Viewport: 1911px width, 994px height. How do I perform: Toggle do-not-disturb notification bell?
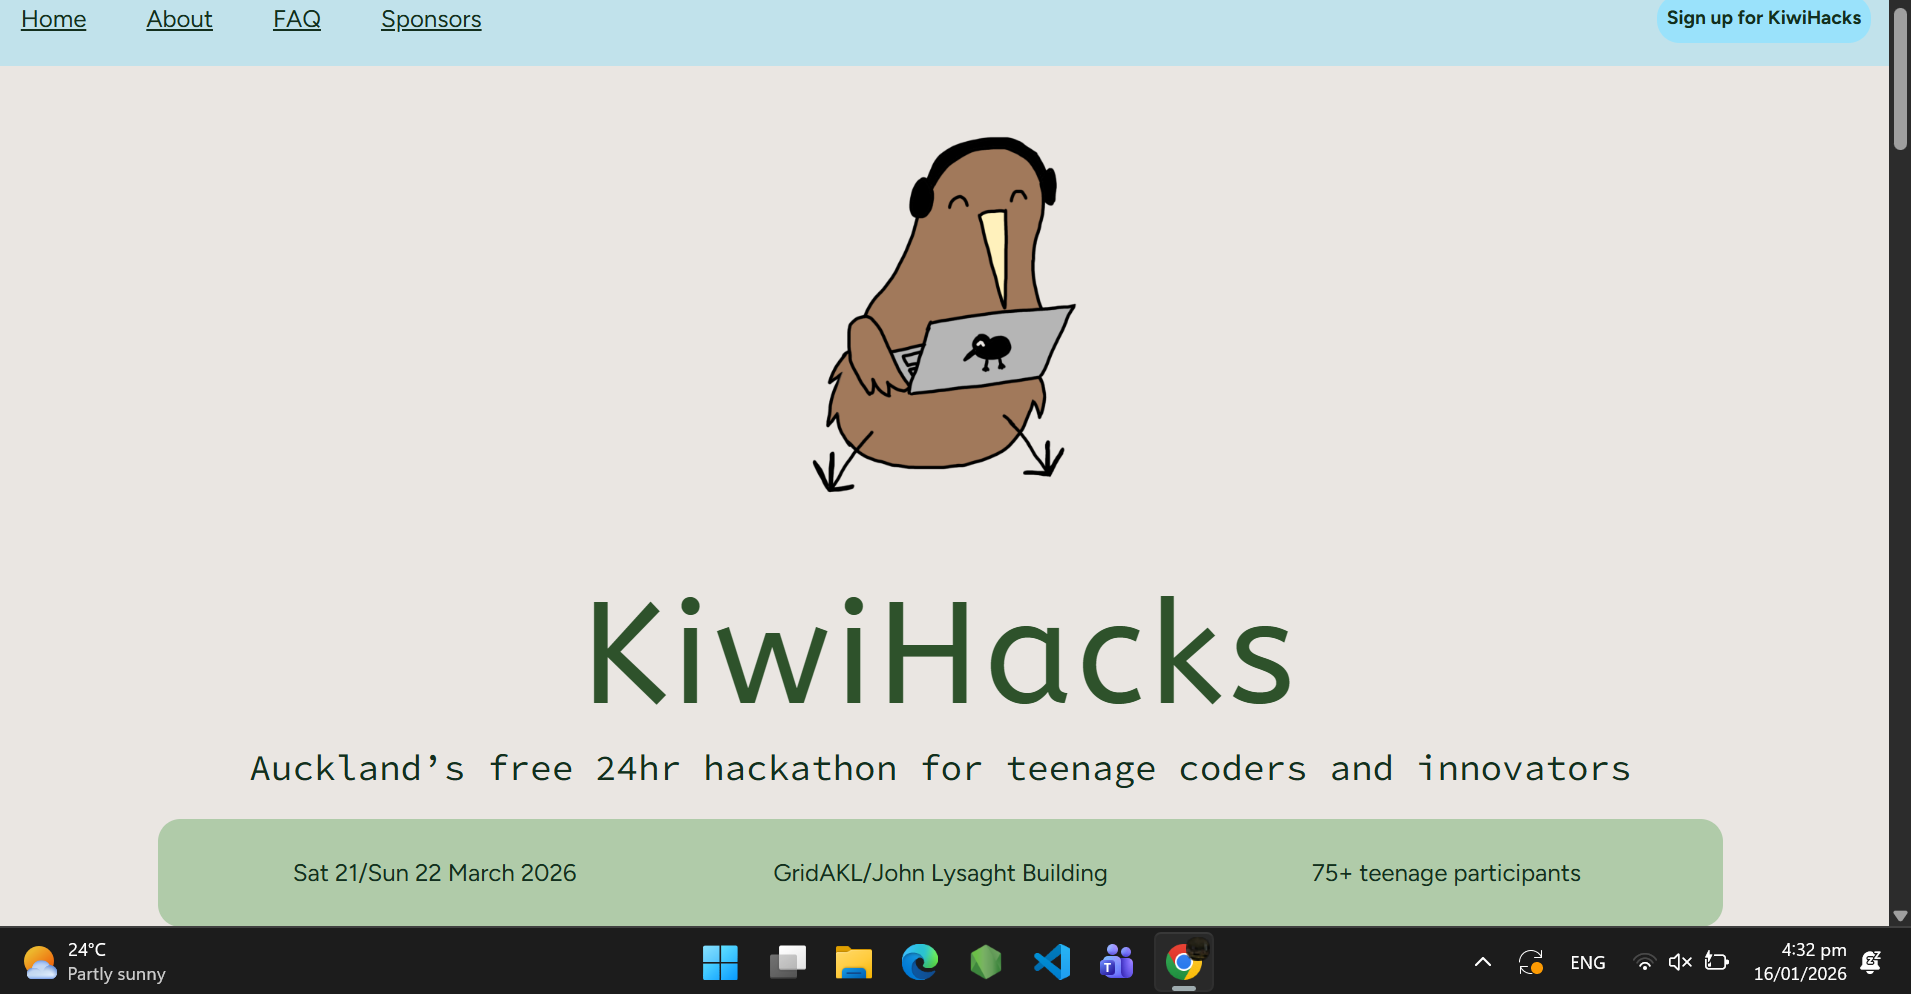point(1871,962)
